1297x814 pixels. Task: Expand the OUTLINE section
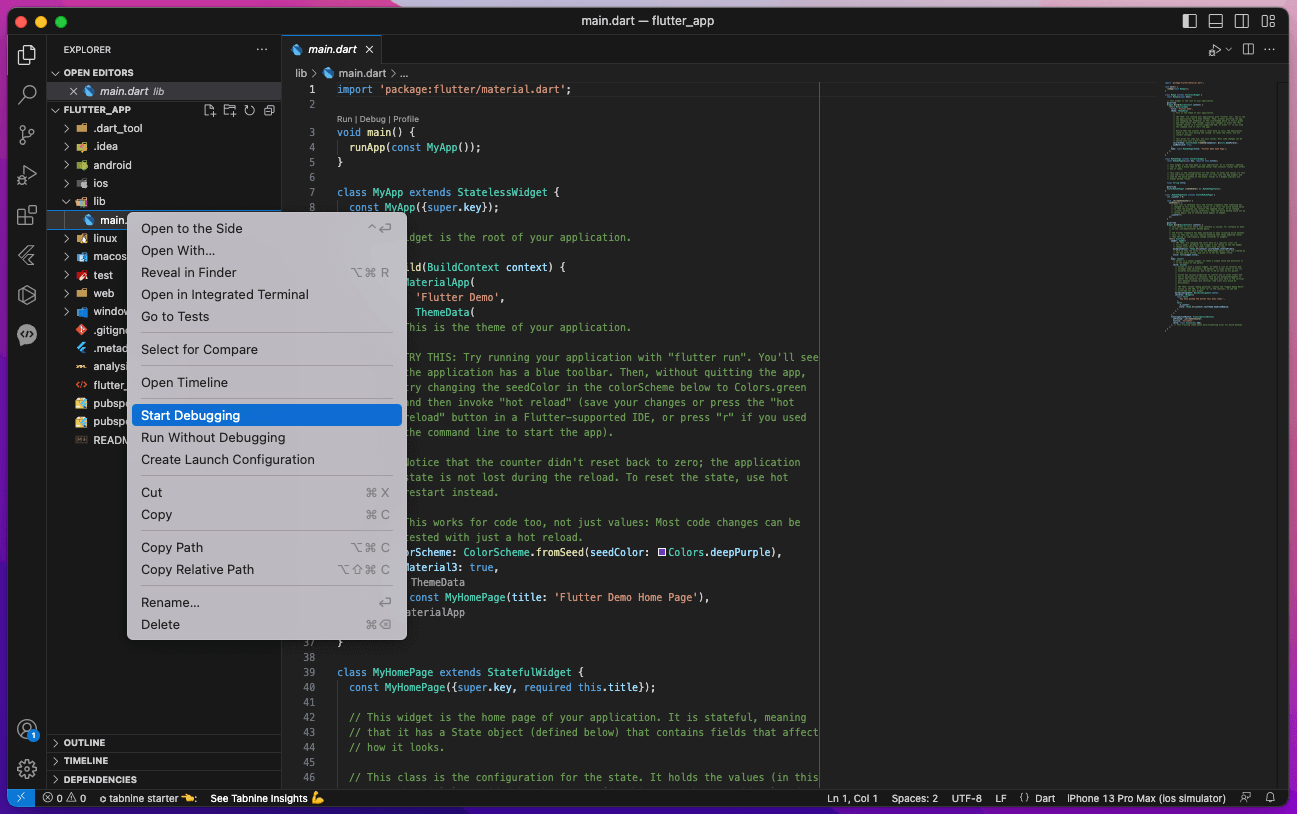pos(84,743)
